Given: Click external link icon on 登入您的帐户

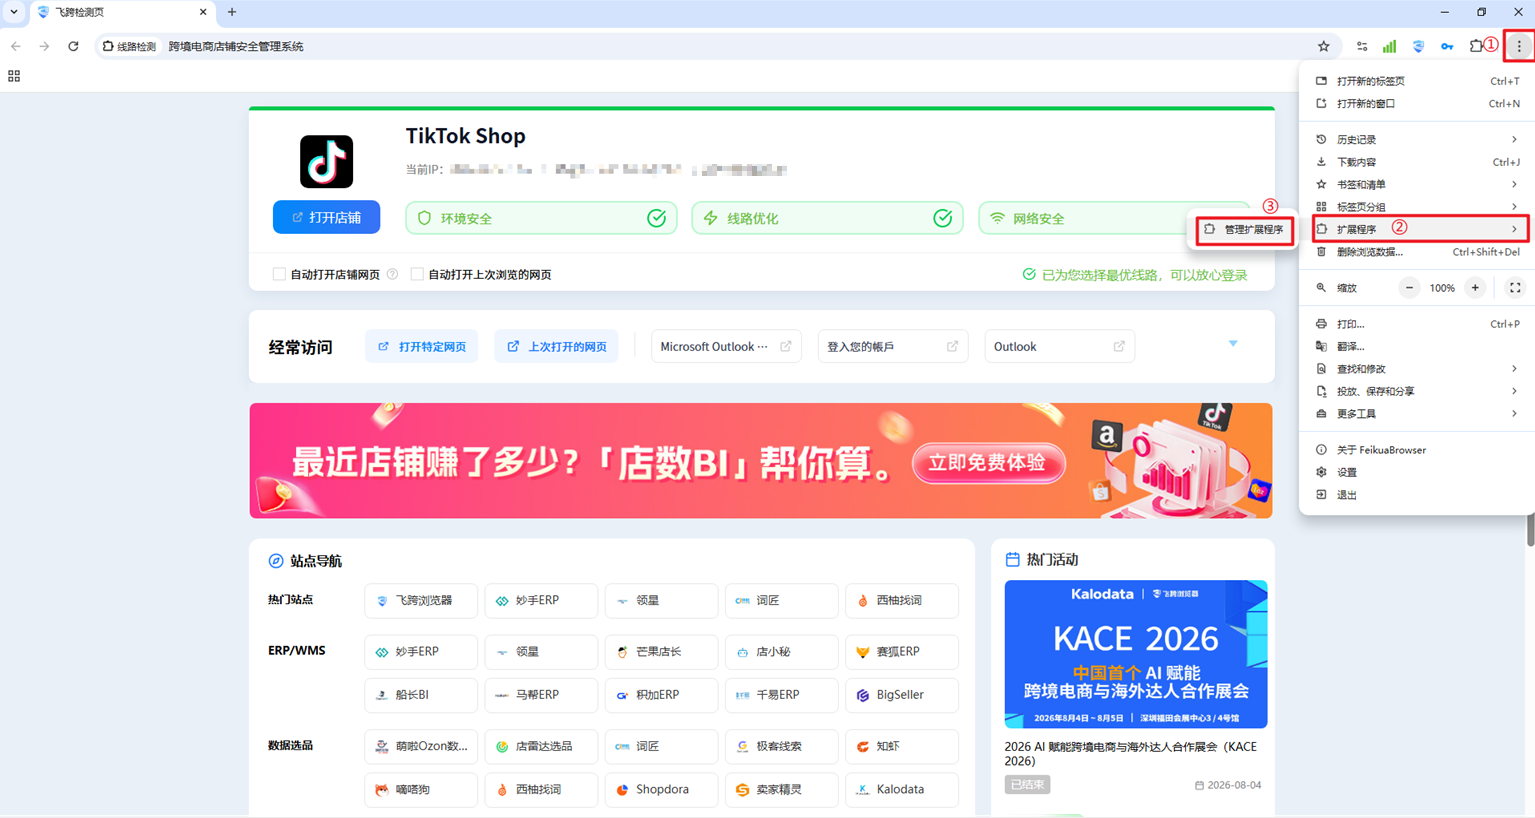Looking at the screenshot, I should click(x=952, y=347).
